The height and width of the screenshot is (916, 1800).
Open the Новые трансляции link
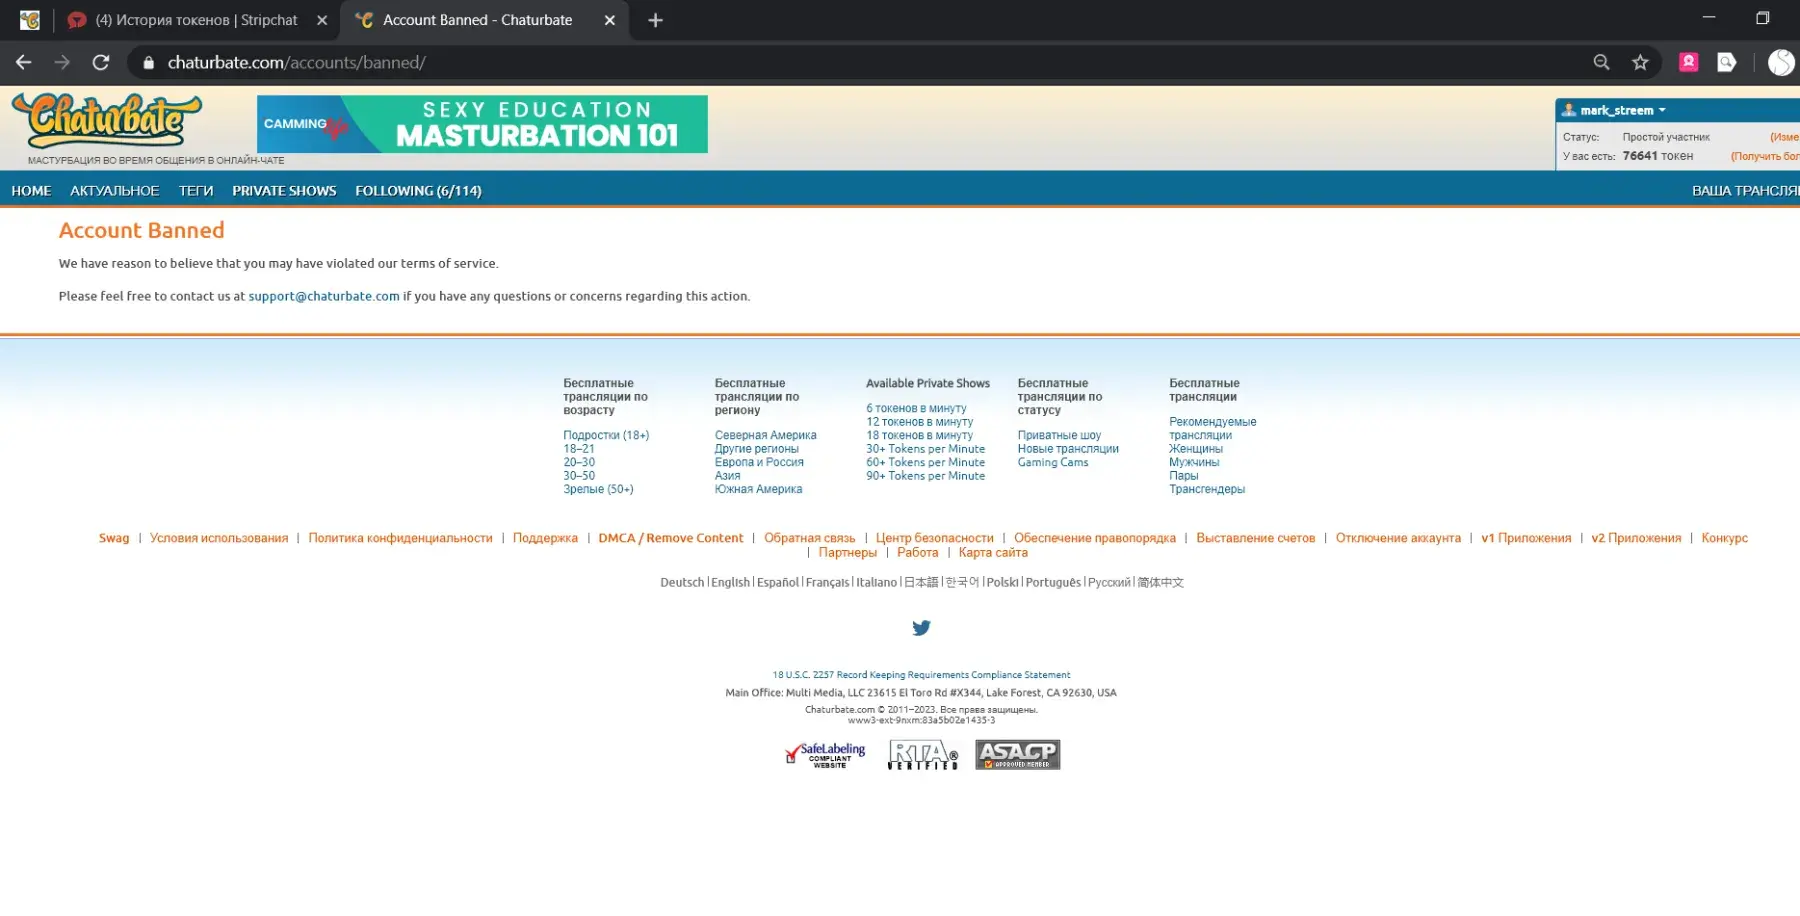click(1068, 449)
